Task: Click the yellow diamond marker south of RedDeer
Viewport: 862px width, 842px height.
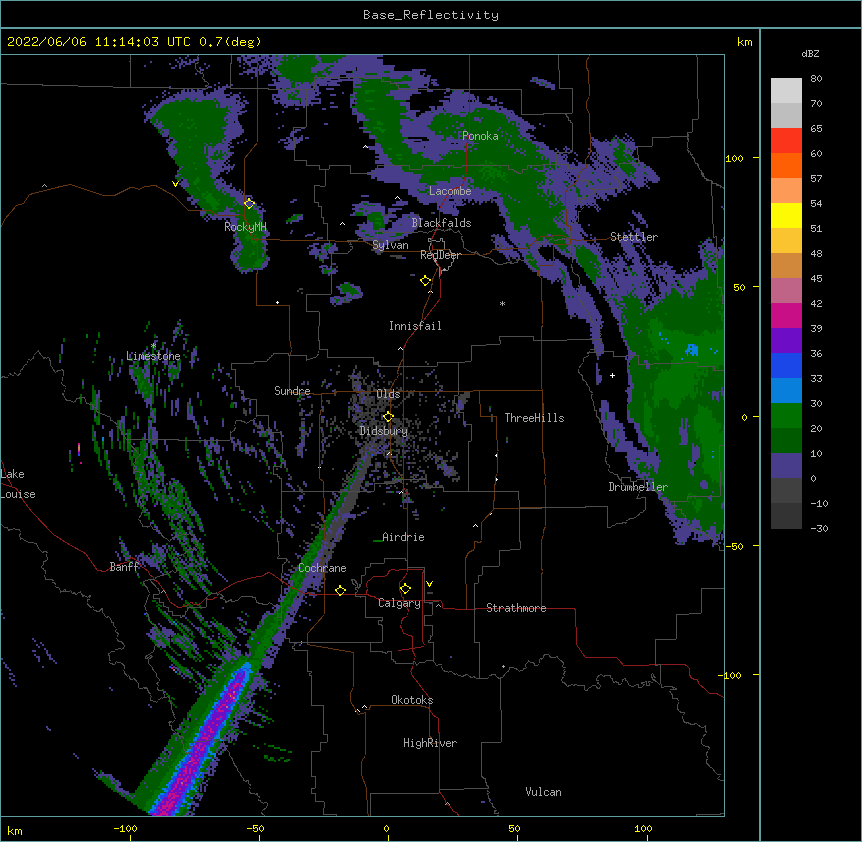Action: (426, 281)
